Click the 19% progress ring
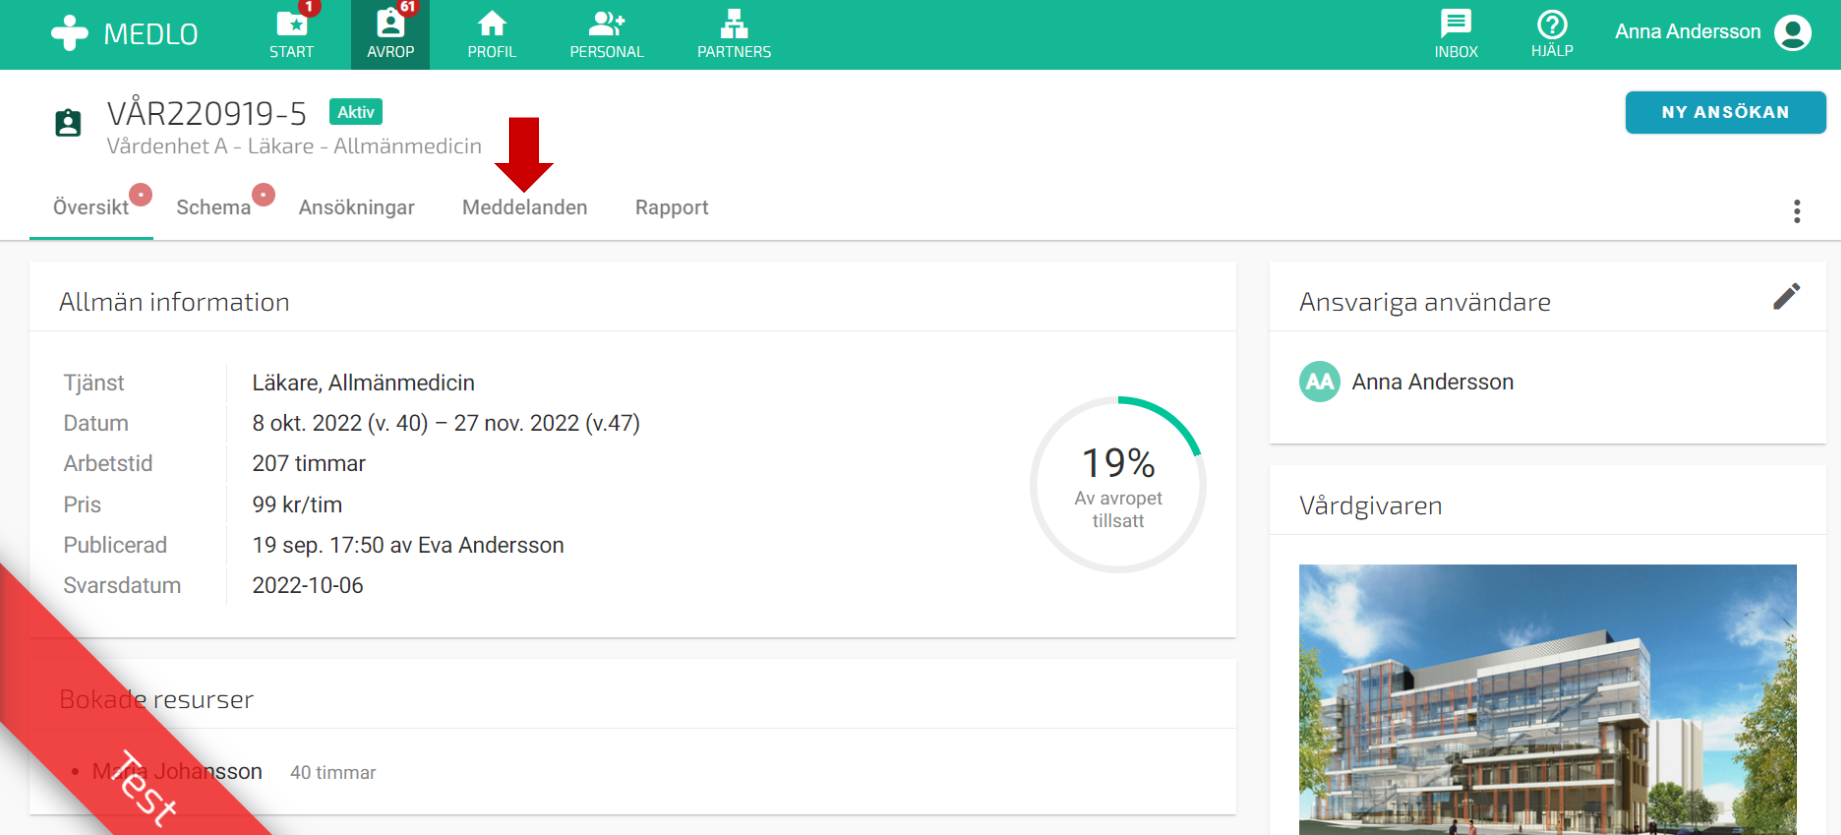1841x835 pixels. tap(1118, 485)
